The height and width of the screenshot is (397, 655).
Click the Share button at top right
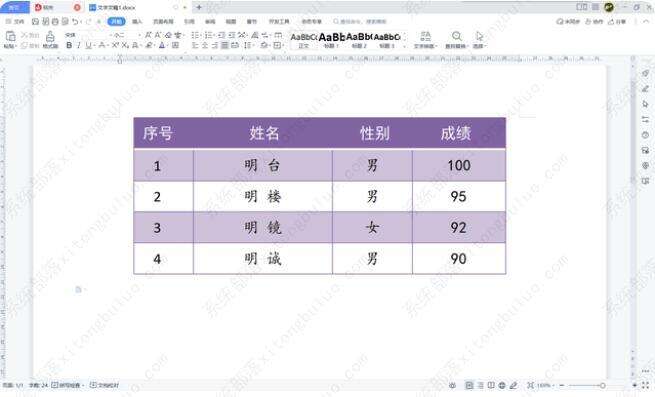[617, 21]
